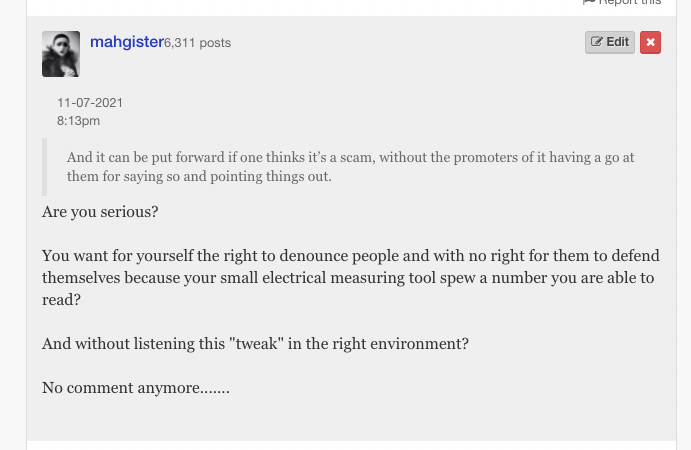Click the 11-07-2021 post date

[90, 103]
